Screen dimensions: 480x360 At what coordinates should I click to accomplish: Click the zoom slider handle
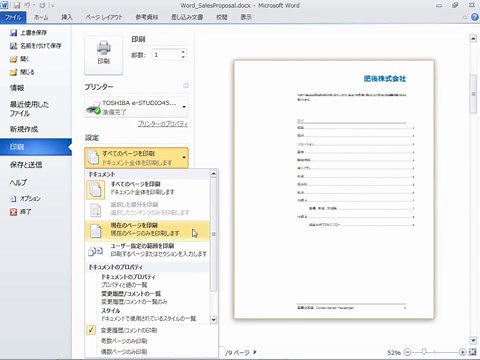coord(424,352)
